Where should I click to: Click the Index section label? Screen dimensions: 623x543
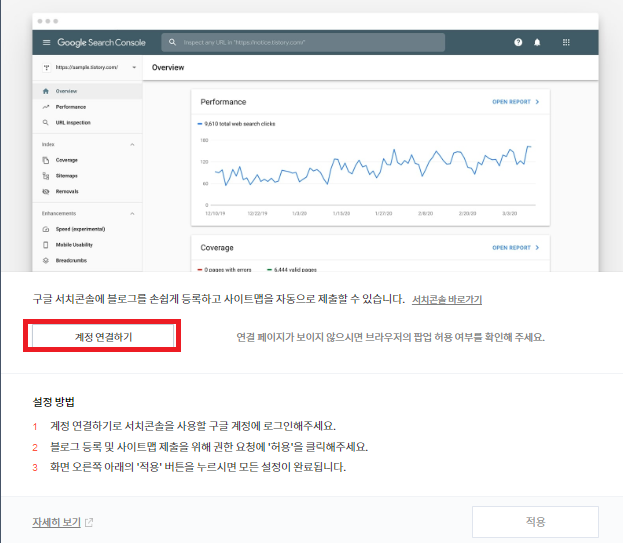click(x=48, y=145)
